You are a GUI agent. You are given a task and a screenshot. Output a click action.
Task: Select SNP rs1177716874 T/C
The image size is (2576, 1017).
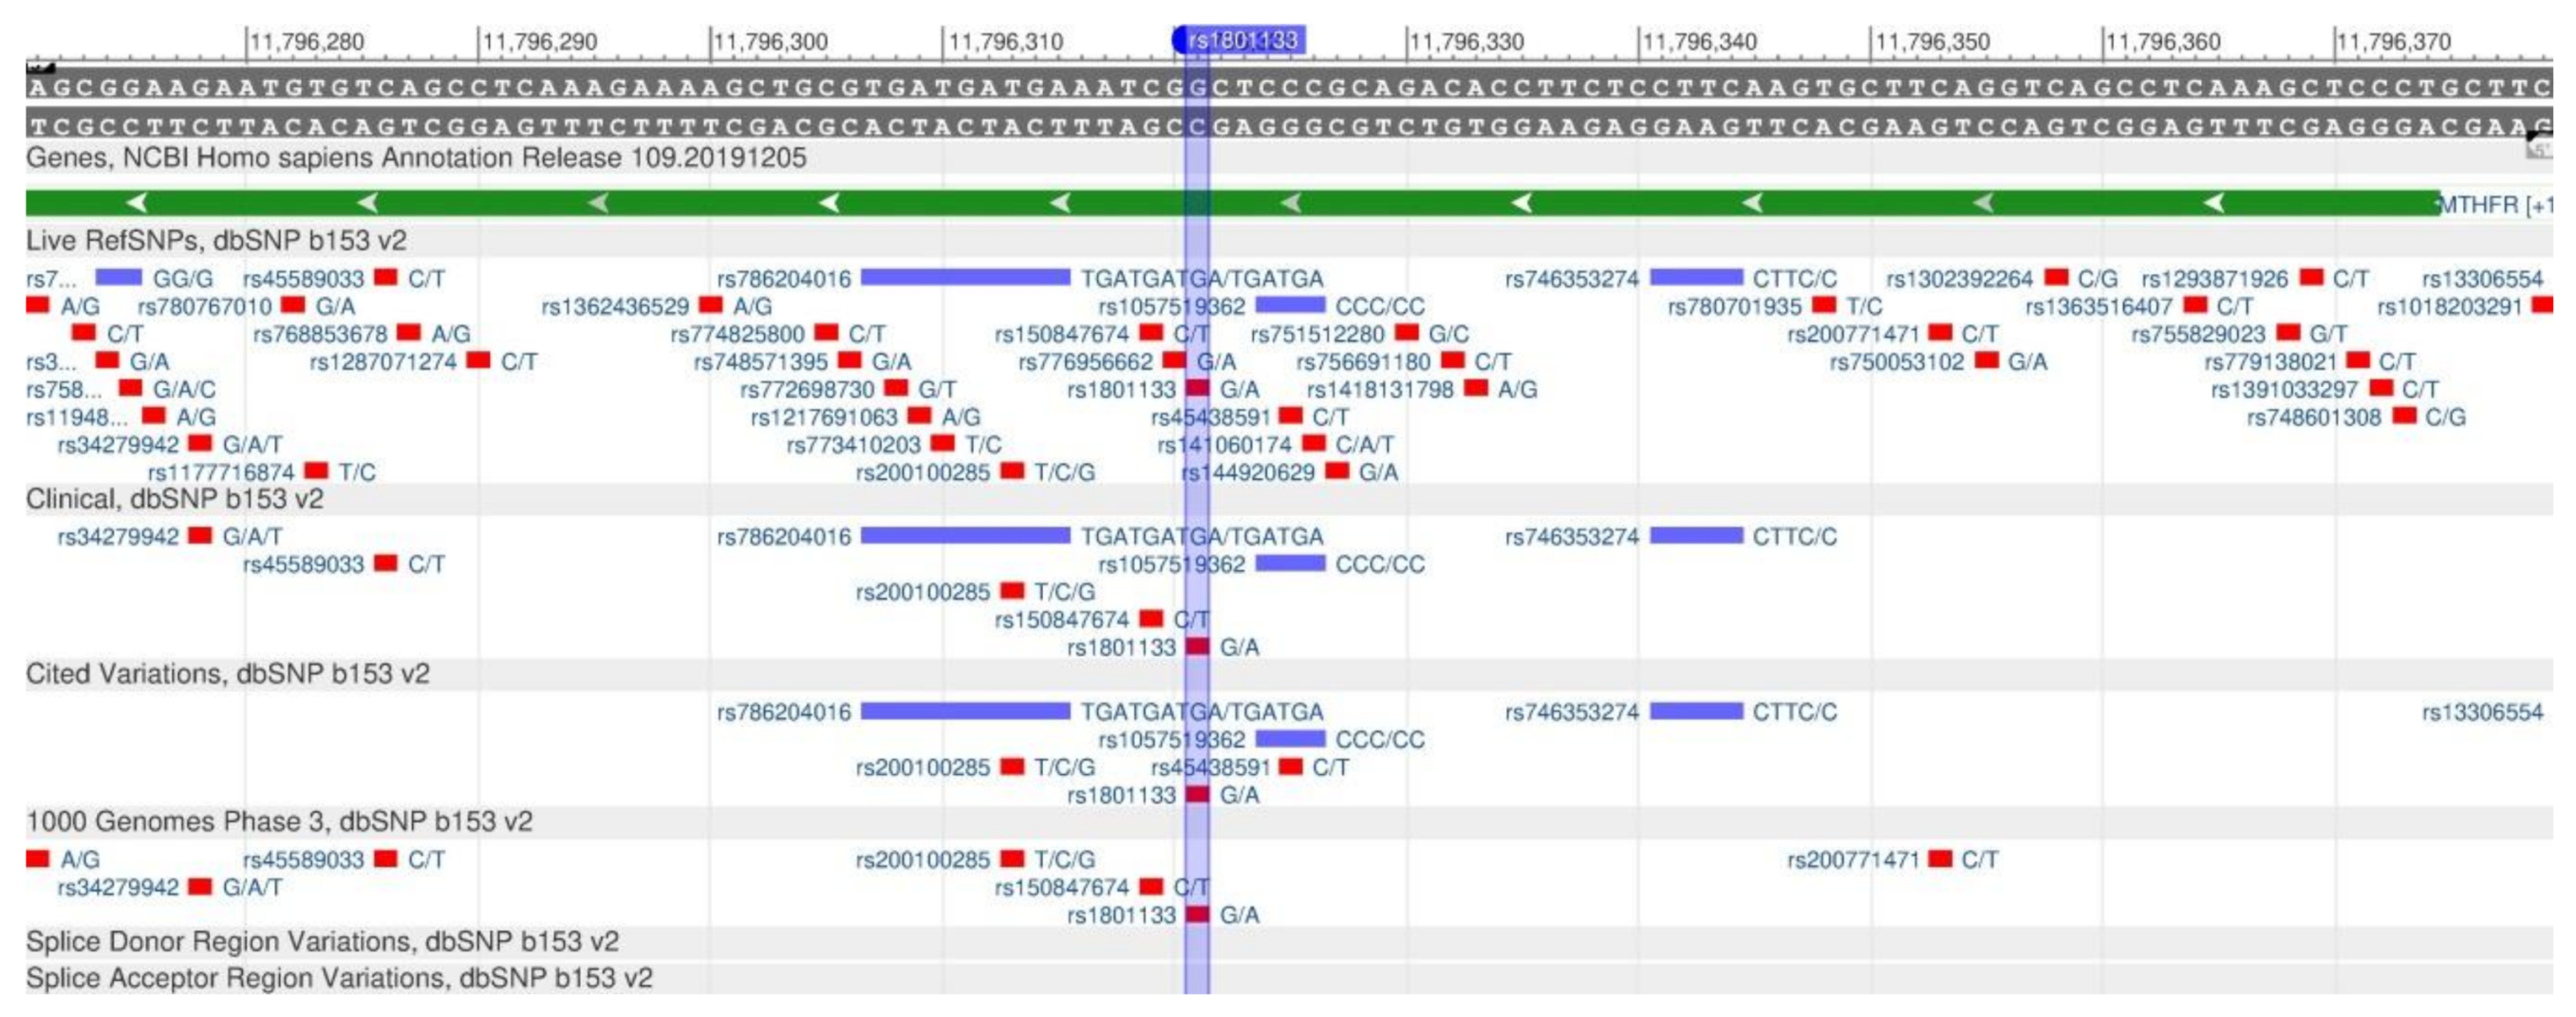pos(317,472)
